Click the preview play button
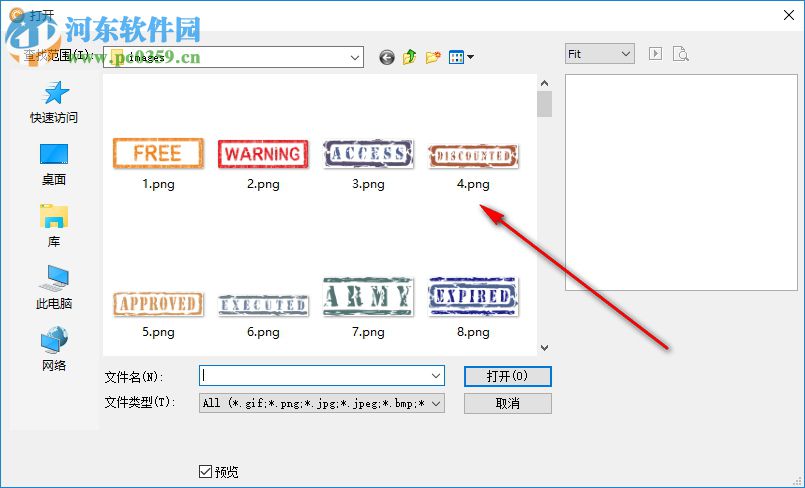The width and height of the screenshot is (805, 488). click(655, 54)
